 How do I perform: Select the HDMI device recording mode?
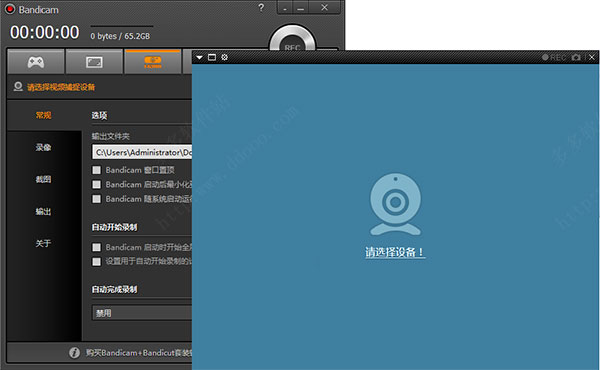(x=153, y=62)
